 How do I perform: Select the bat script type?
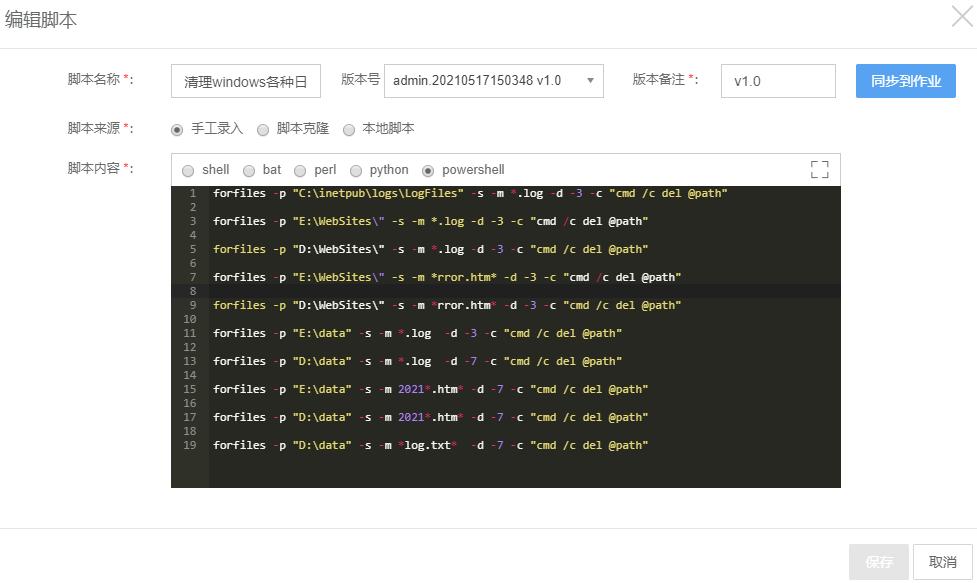pyautogui.click(x=249, y=170)
